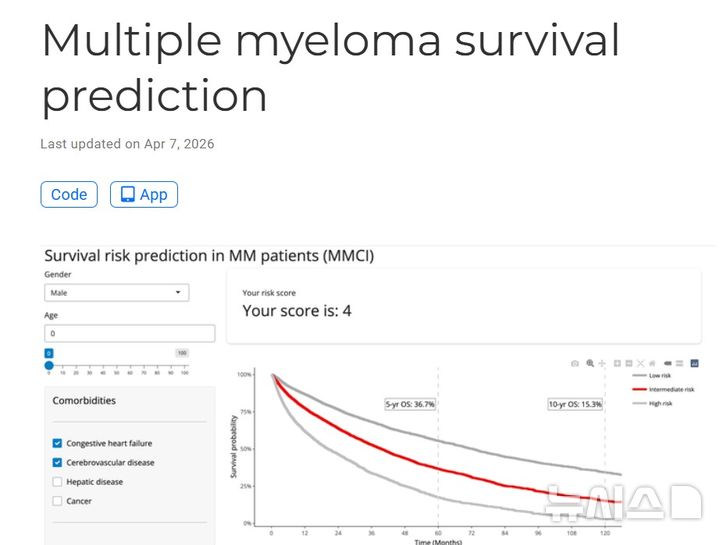720x545 pixels.
Task: Select the Zoom magnifier tool in plot toolbar
Action: pos(590,364)
